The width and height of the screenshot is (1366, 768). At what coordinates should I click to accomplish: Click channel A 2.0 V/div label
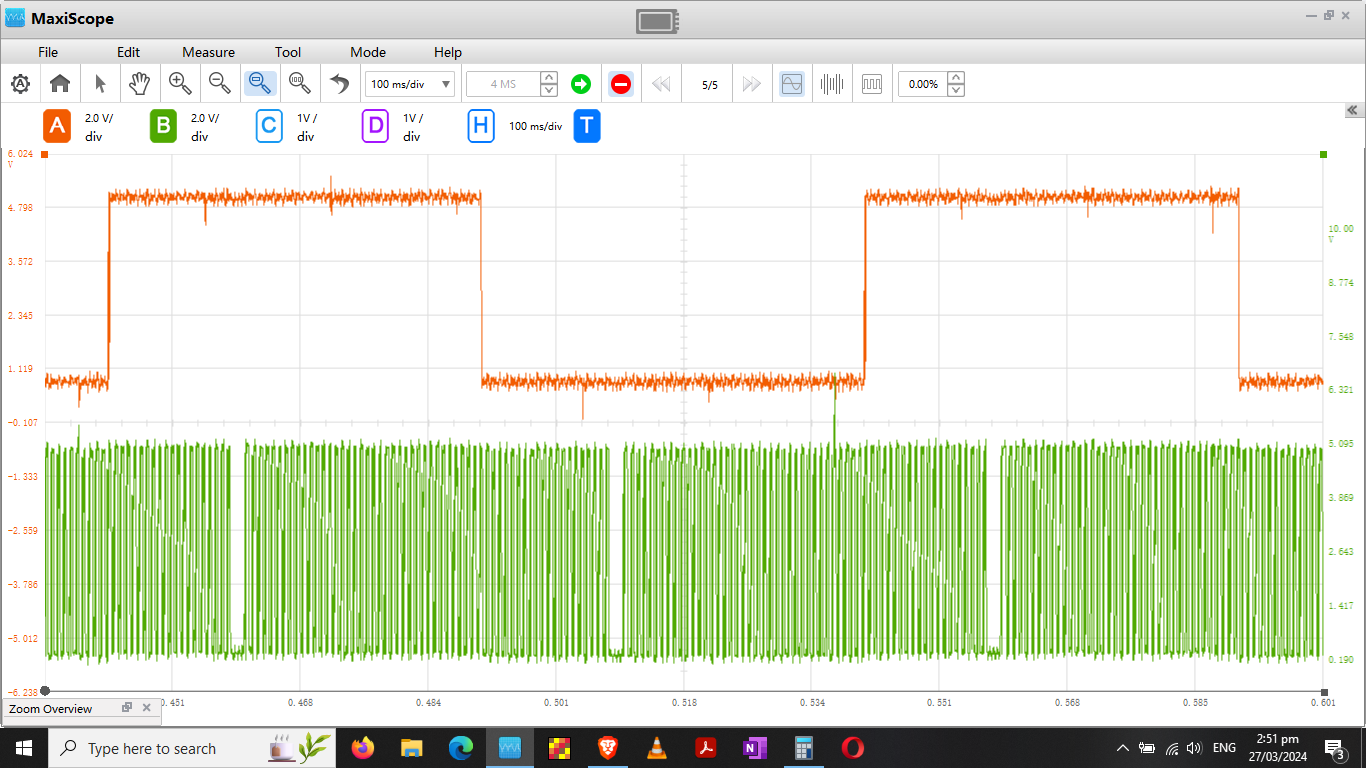click(x=99, y=127)
